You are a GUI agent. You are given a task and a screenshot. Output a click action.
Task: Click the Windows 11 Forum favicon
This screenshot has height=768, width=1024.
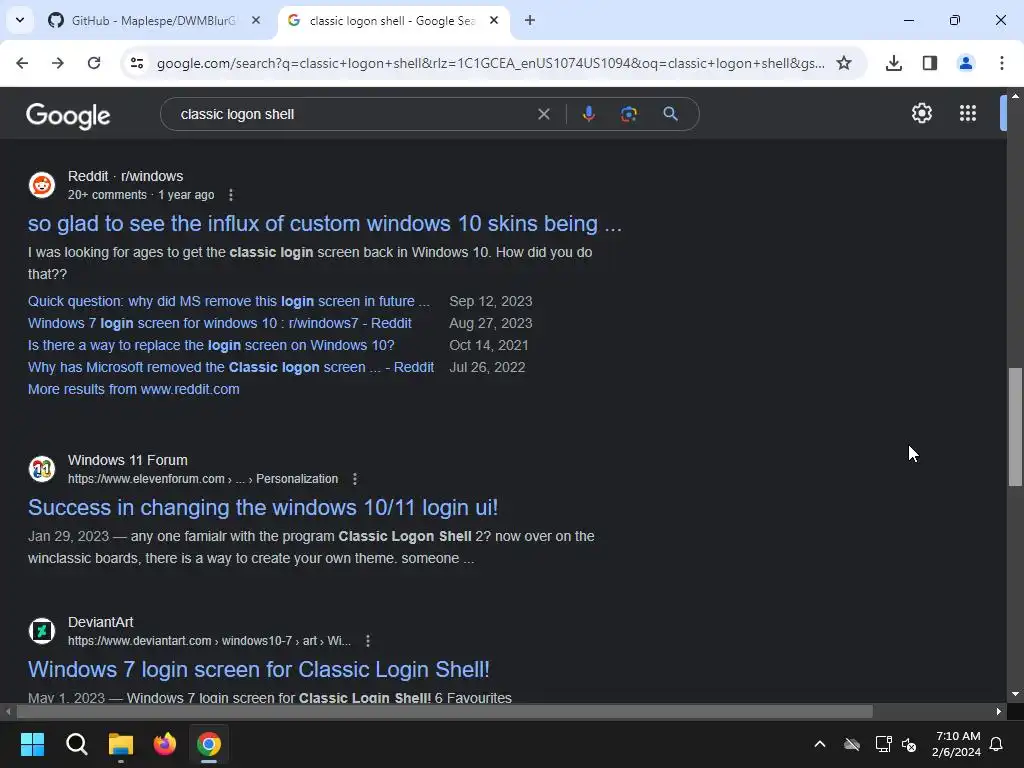42,469
